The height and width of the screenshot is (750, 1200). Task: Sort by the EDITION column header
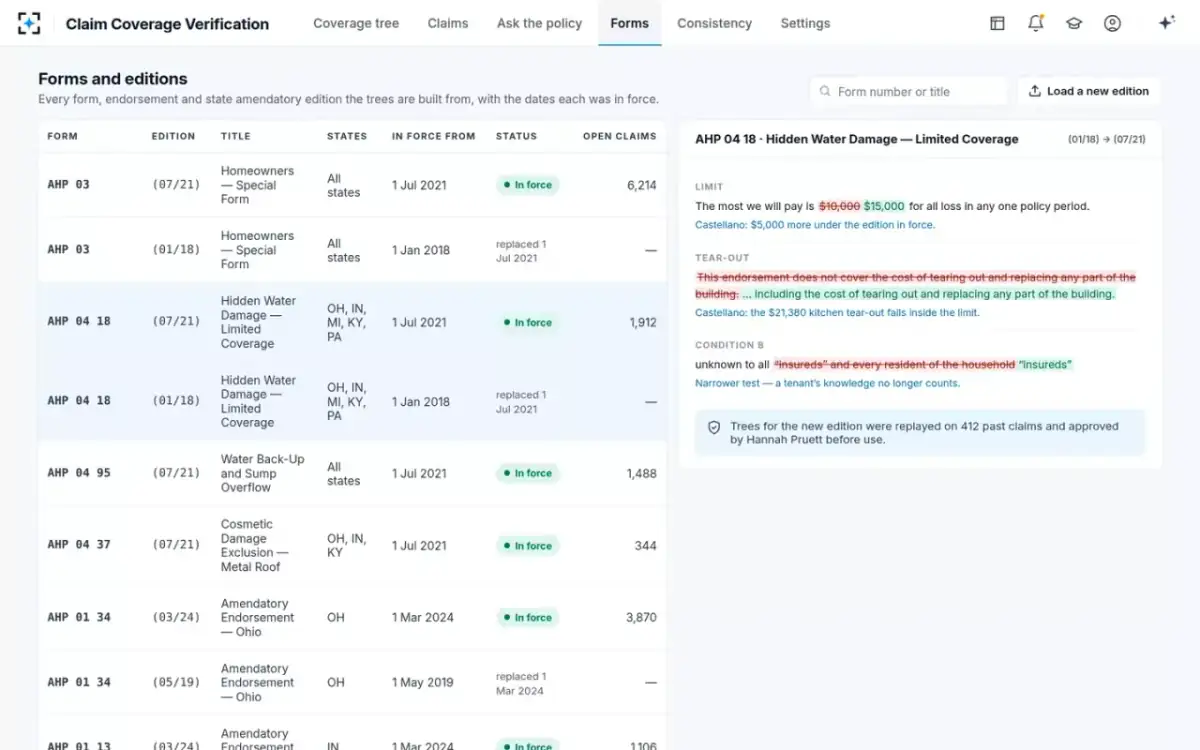click(173, 136)
